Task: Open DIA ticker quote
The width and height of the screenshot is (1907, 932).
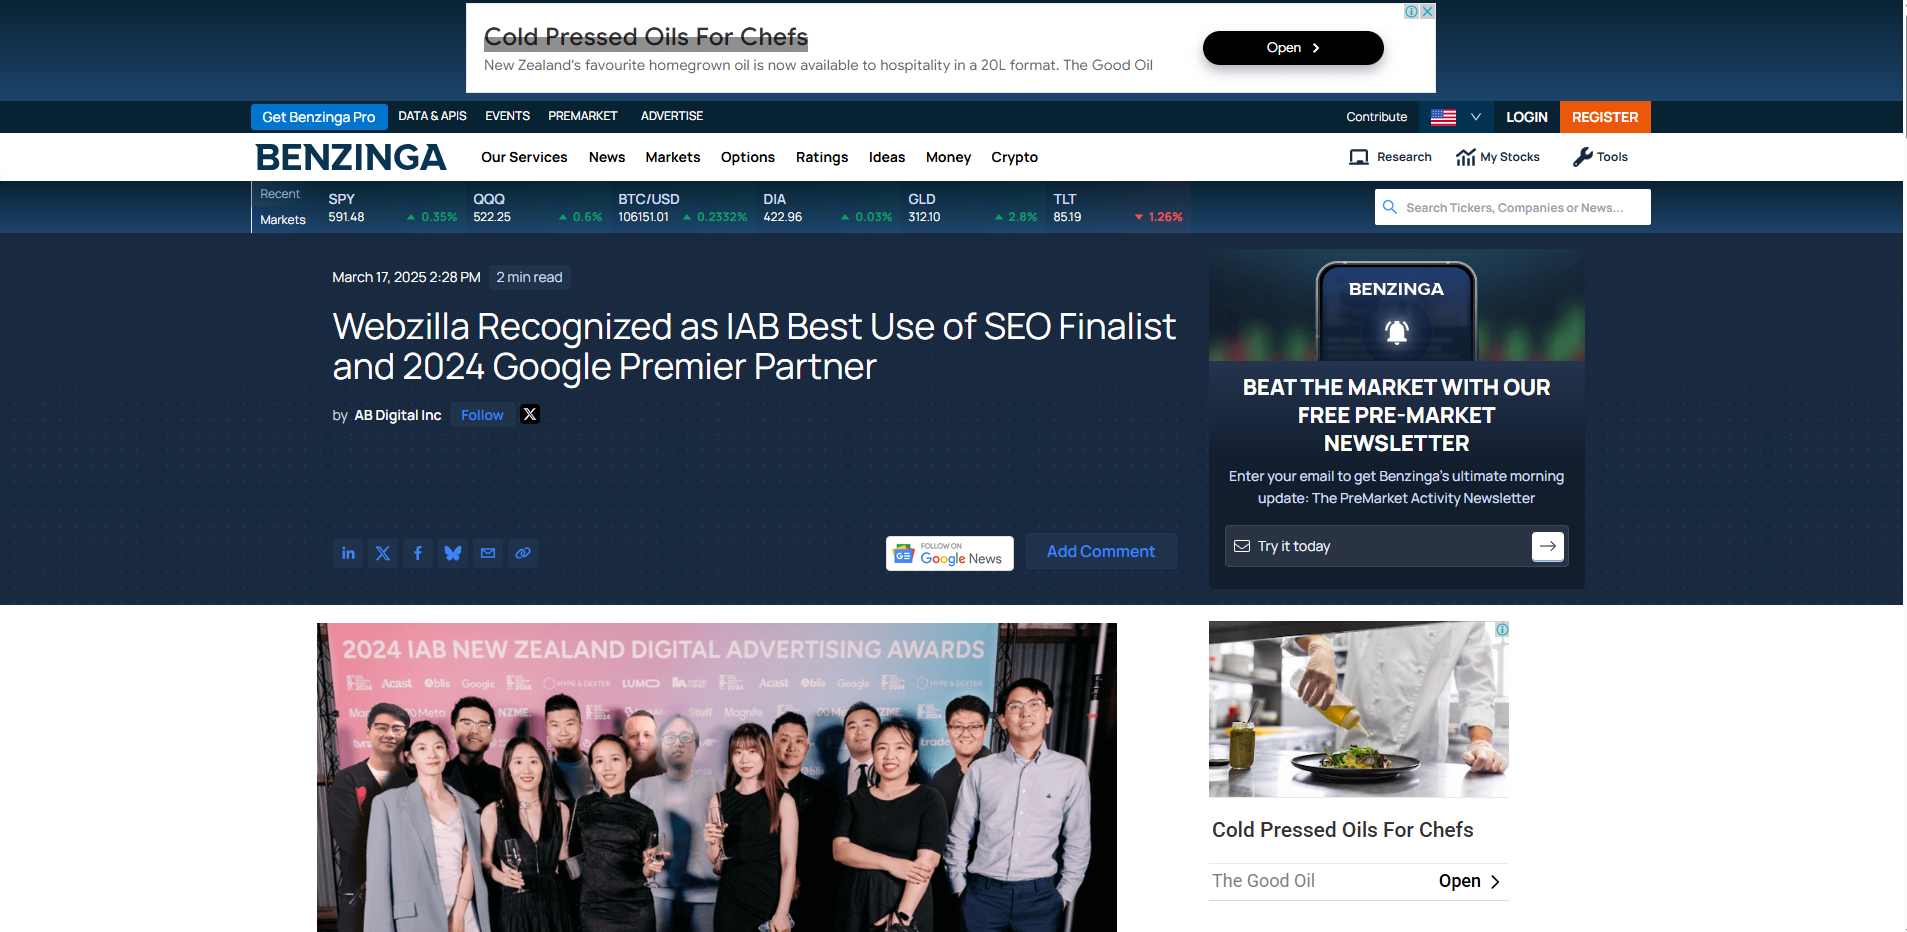Action: 827,207
